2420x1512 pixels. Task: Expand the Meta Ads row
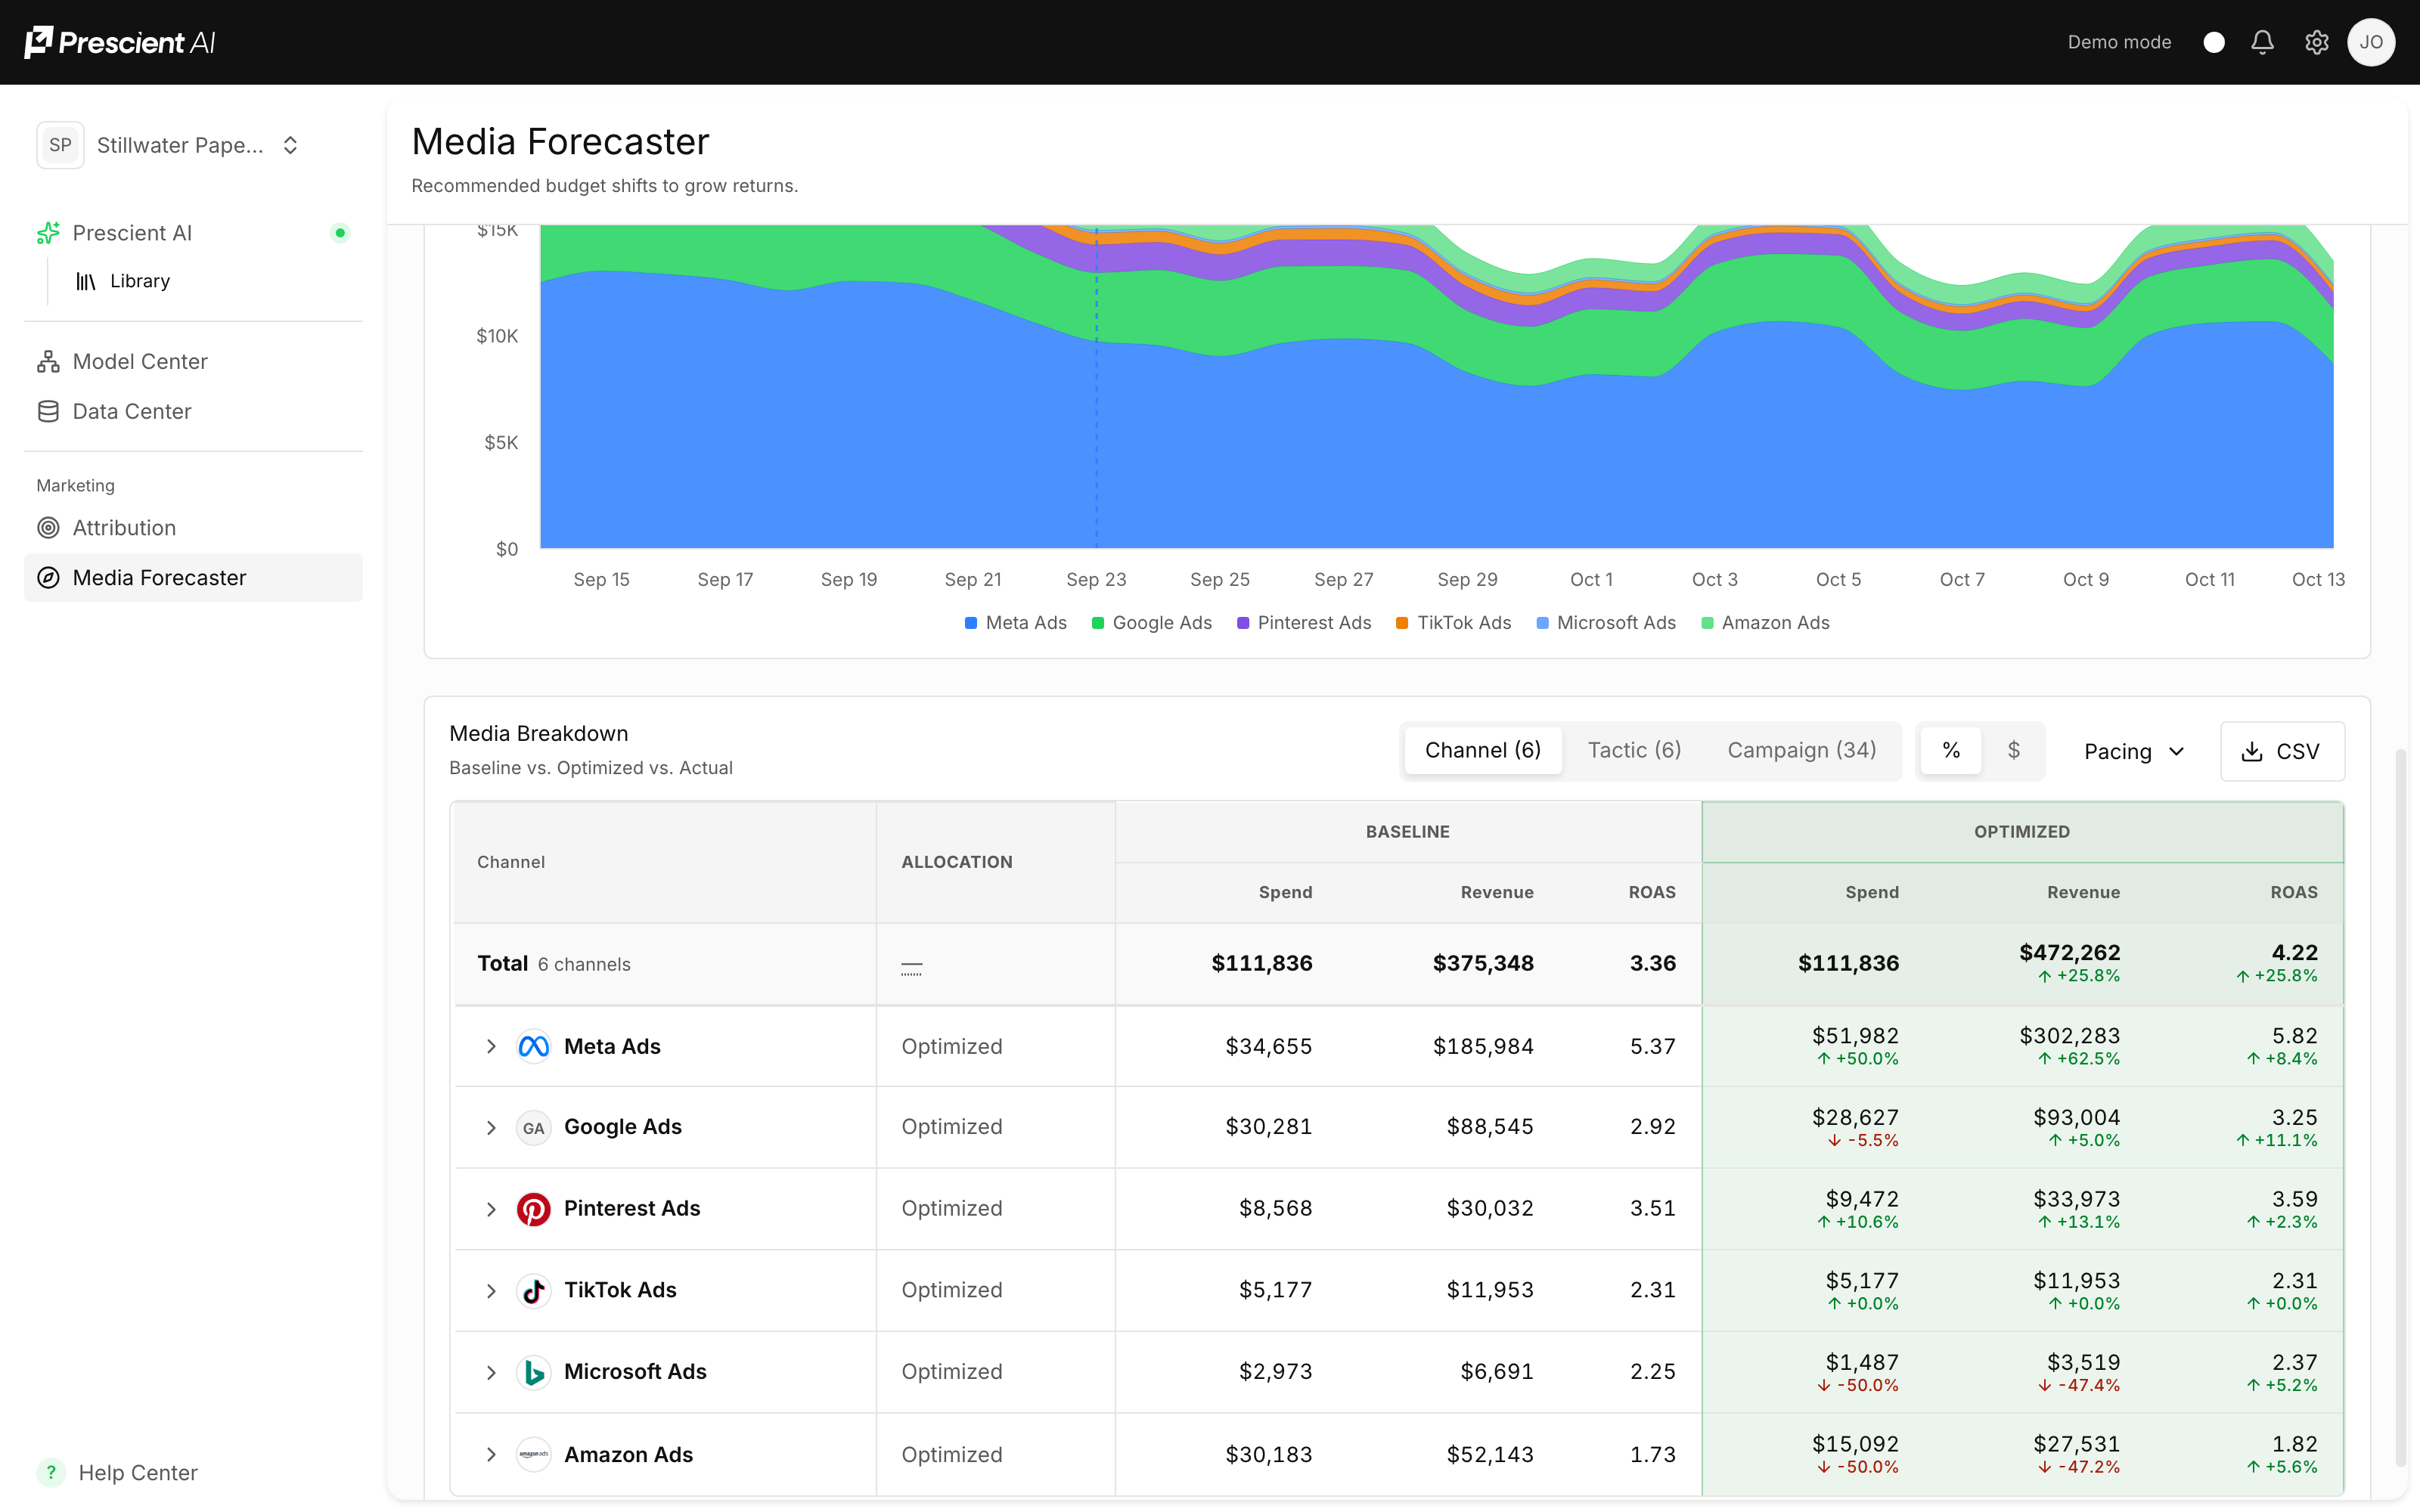[x=491, y=1046]
